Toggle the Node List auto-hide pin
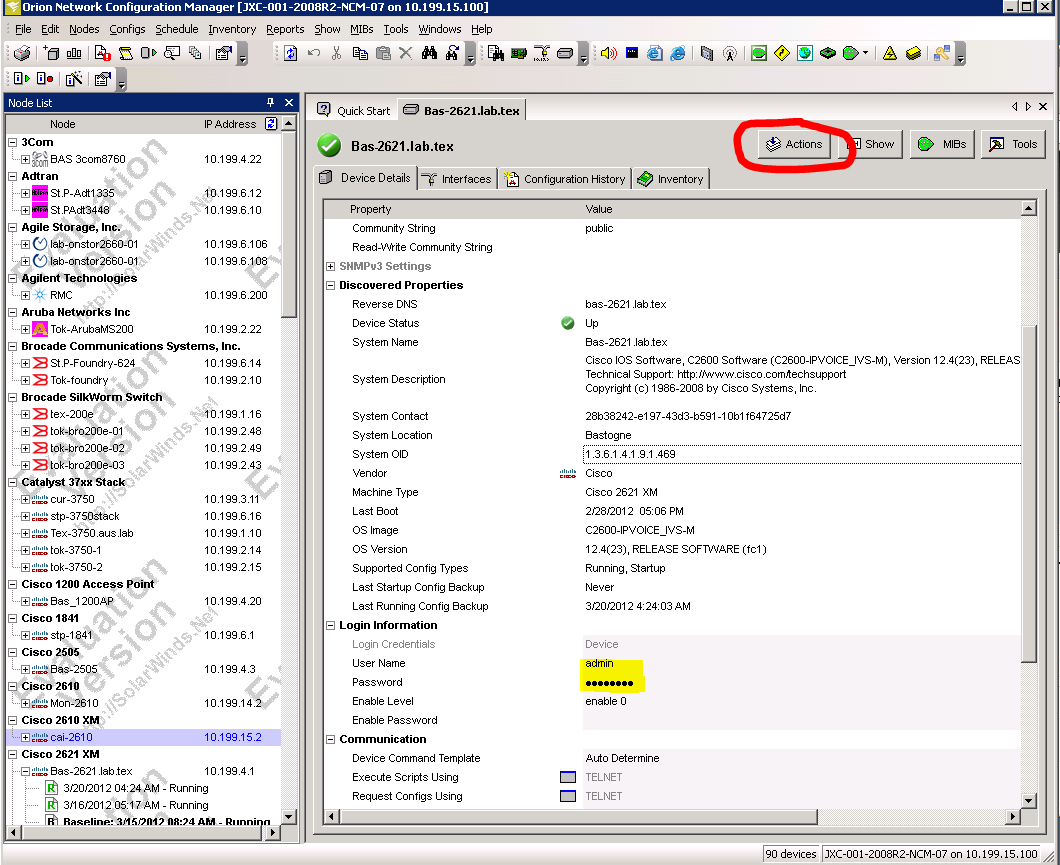 point(270,103)
